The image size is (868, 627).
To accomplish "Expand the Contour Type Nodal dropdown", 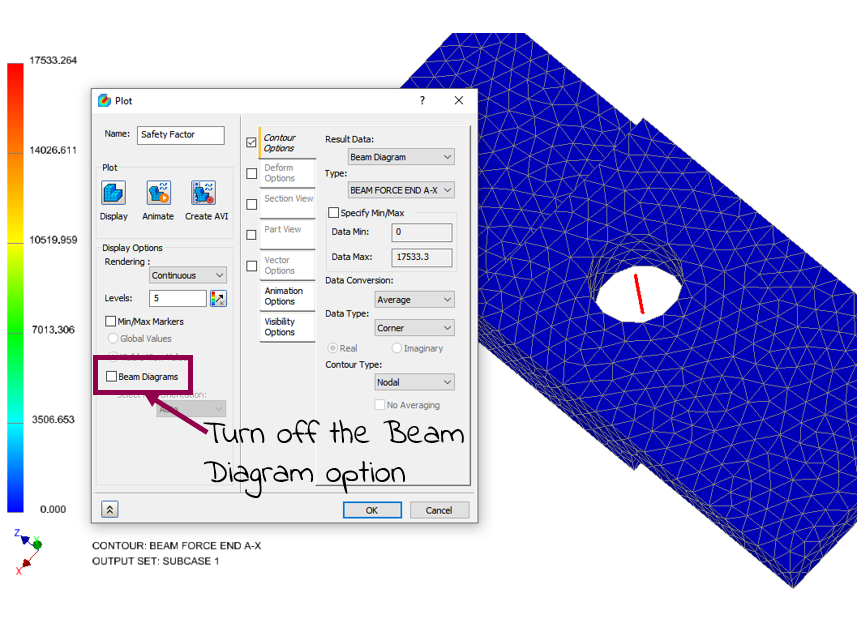I will tap(414, 382).
